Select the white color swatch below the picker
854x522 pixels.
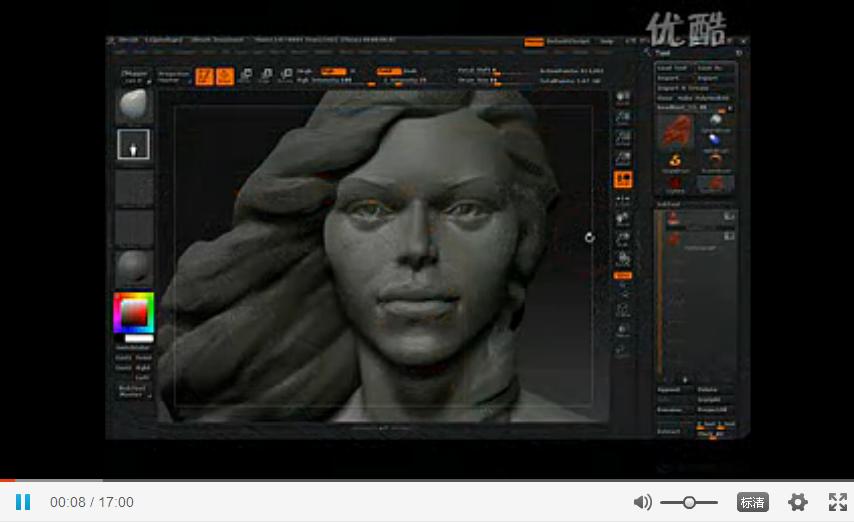point(139,338)
